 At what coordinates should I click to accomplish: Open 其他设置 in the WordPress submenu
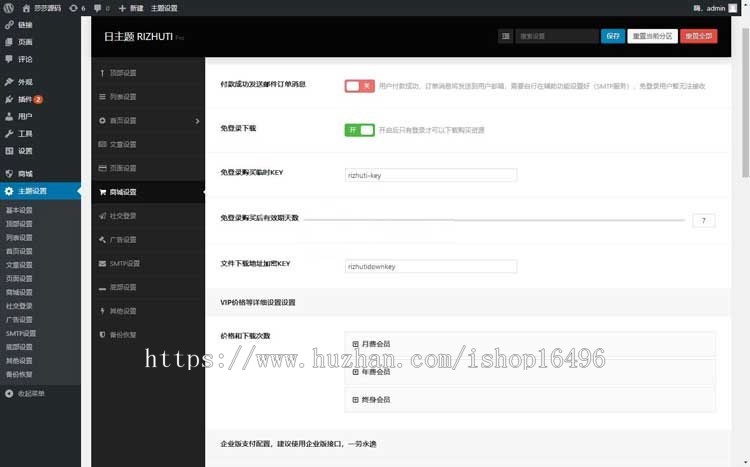click(x=19, y=361)
